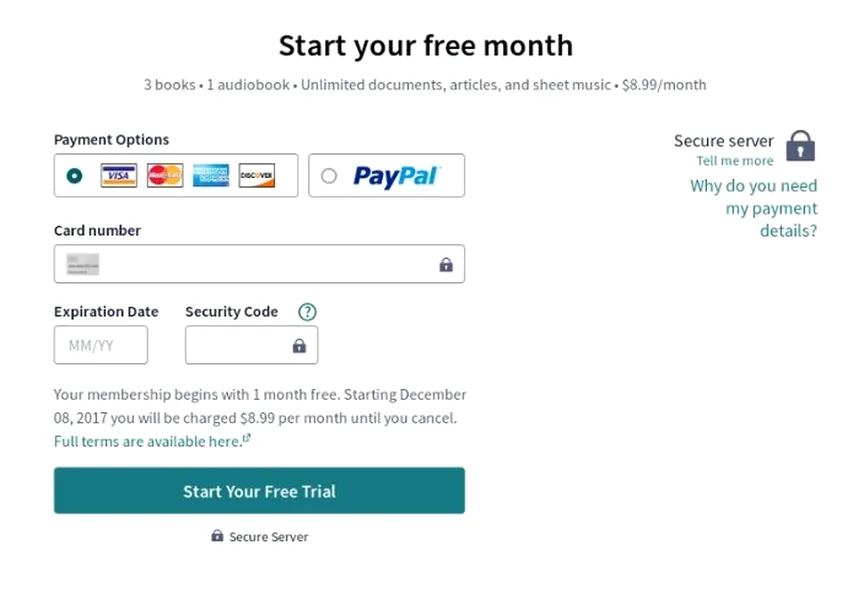Click the Expiration Date MM/YY field
Screen dimensions: 853x600
100,346
